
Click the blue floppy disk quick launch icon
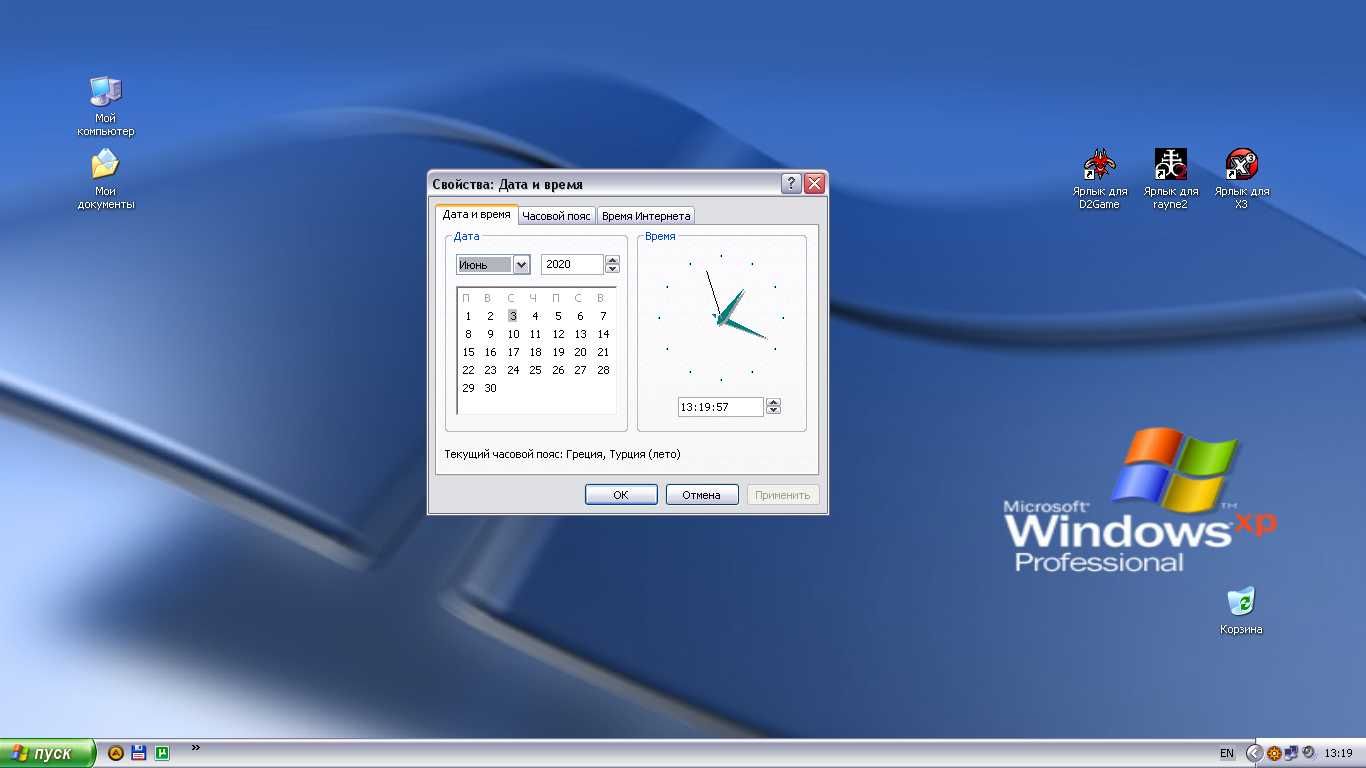139,753
